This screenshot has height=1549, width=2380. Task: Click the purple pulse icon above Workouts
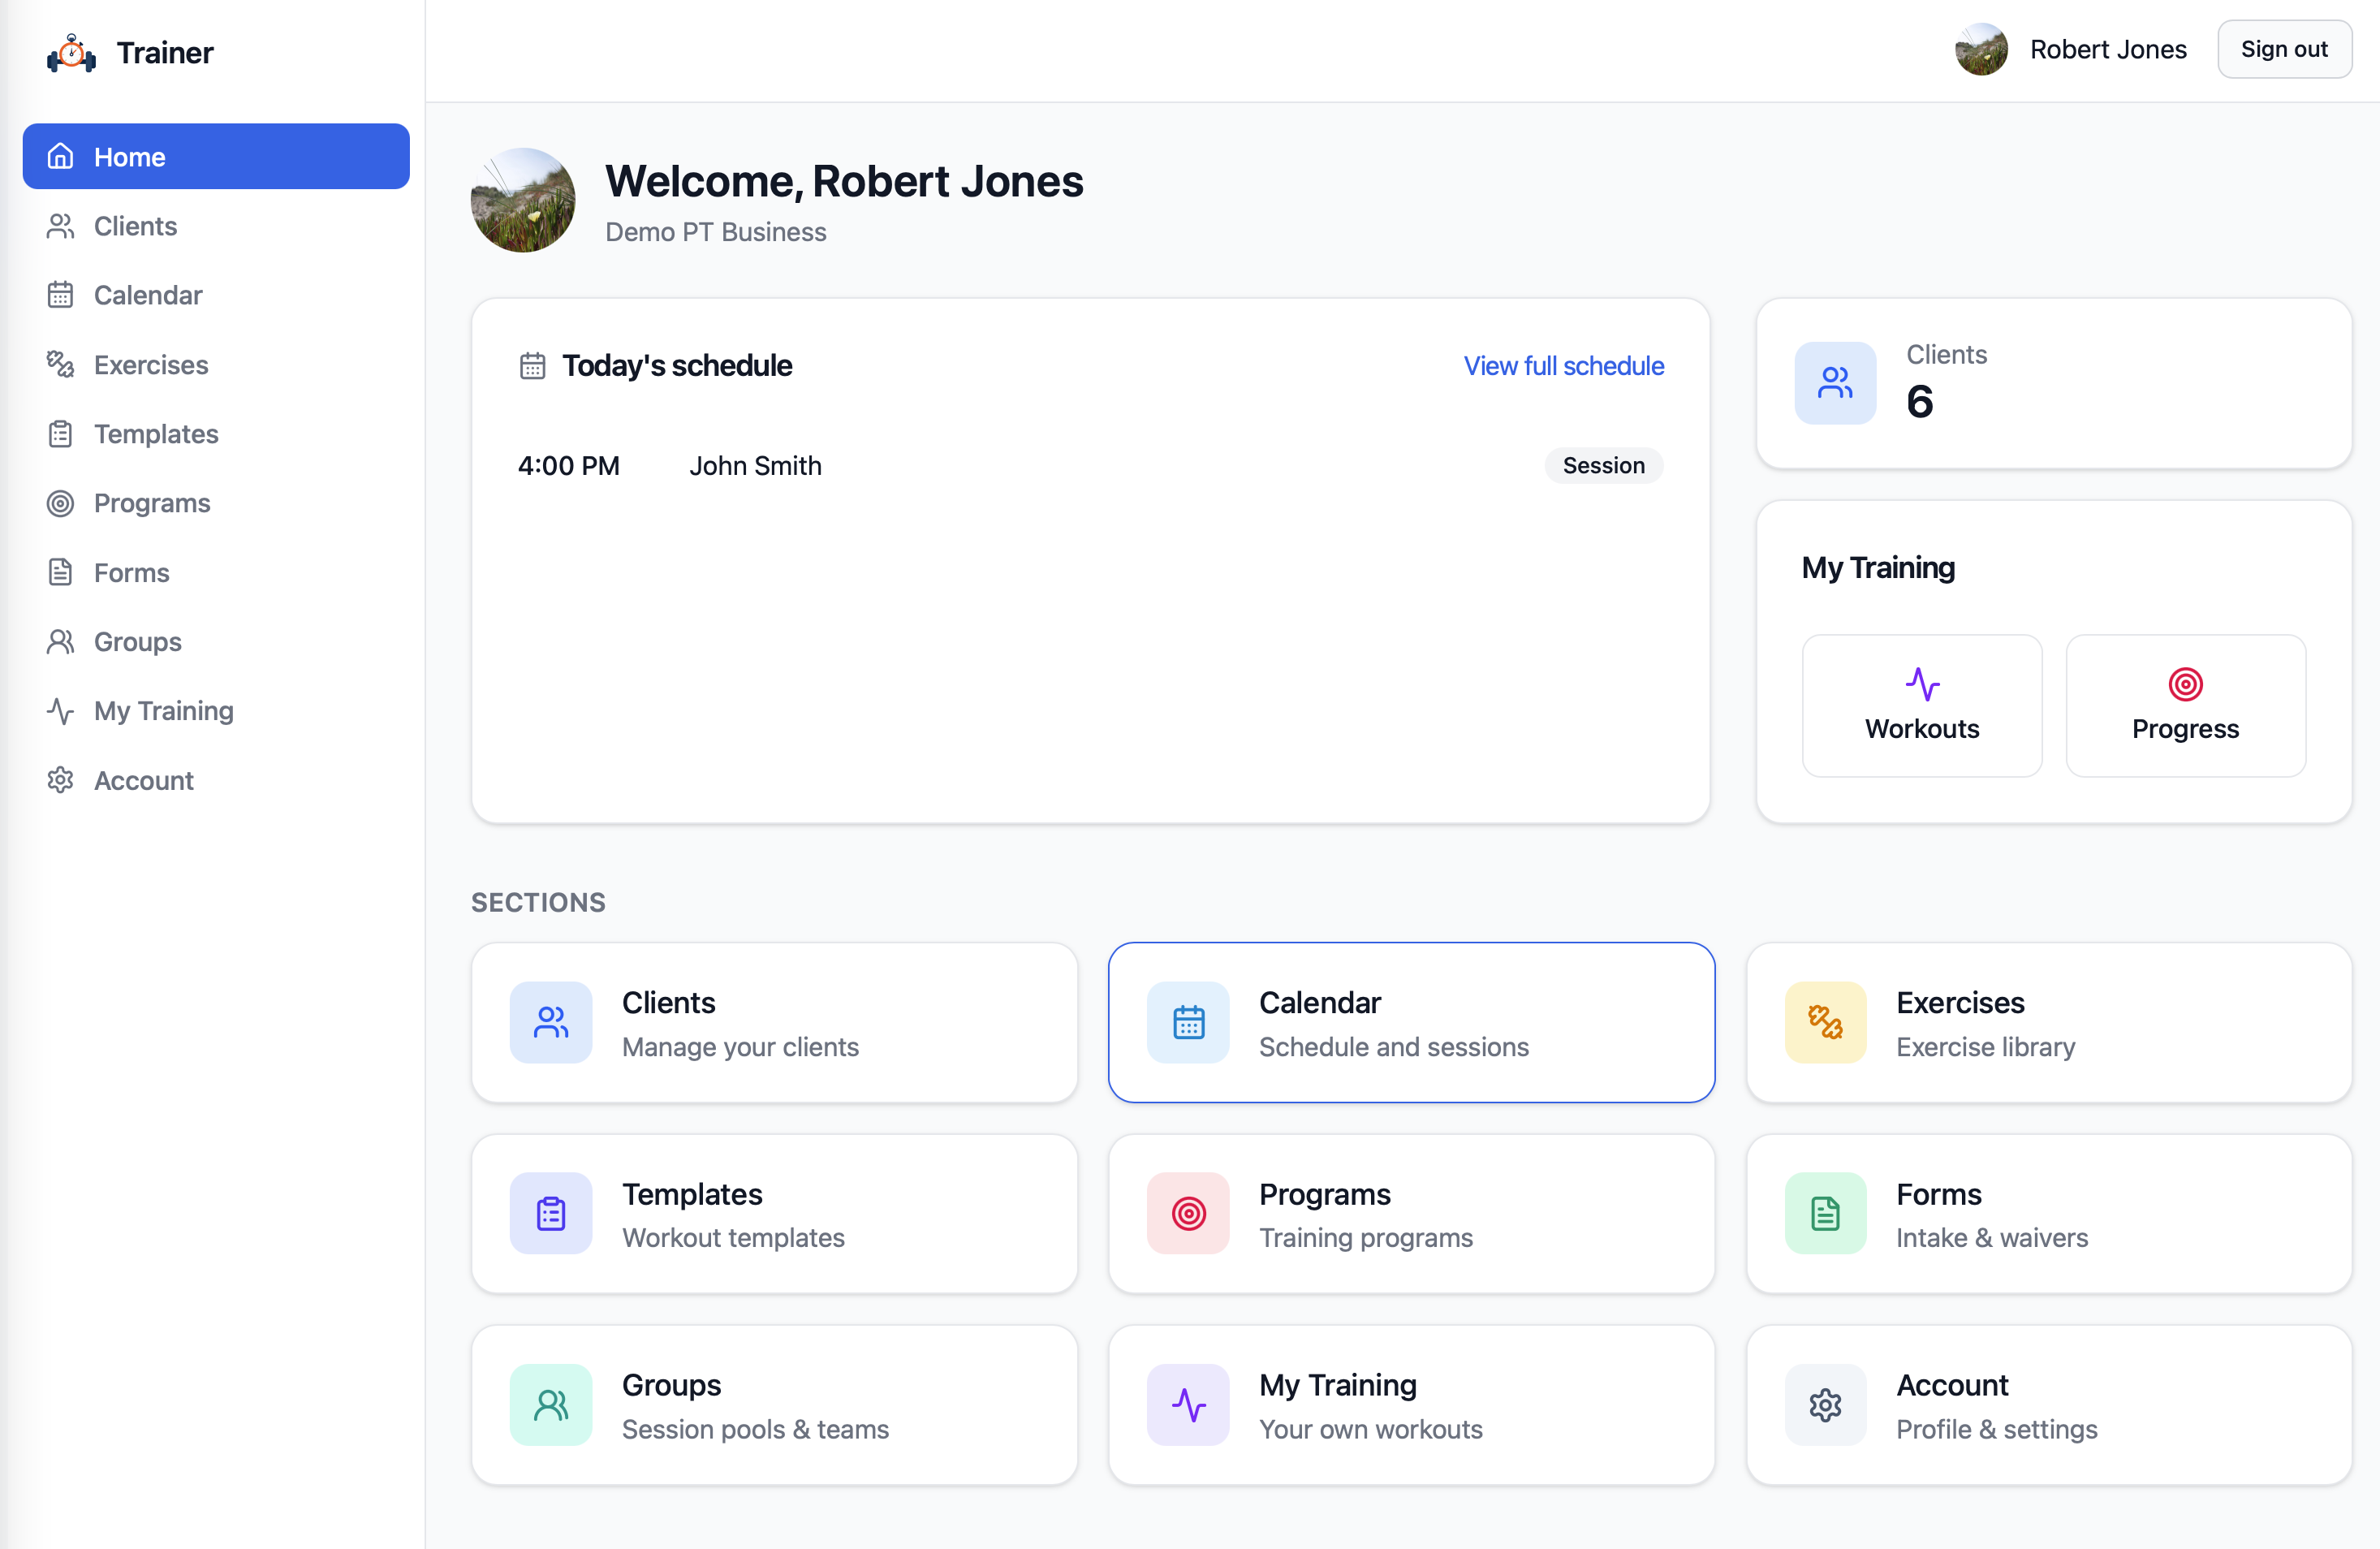pyautogui.click(x=1922, y=684)
